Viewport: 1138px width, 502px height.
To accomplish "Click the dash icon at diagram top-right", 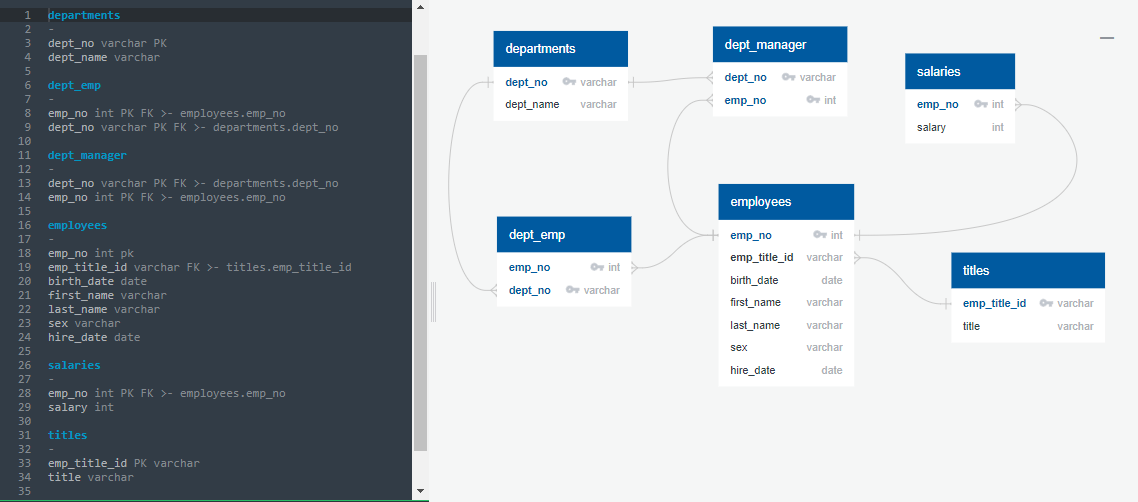I will 1106,38.
